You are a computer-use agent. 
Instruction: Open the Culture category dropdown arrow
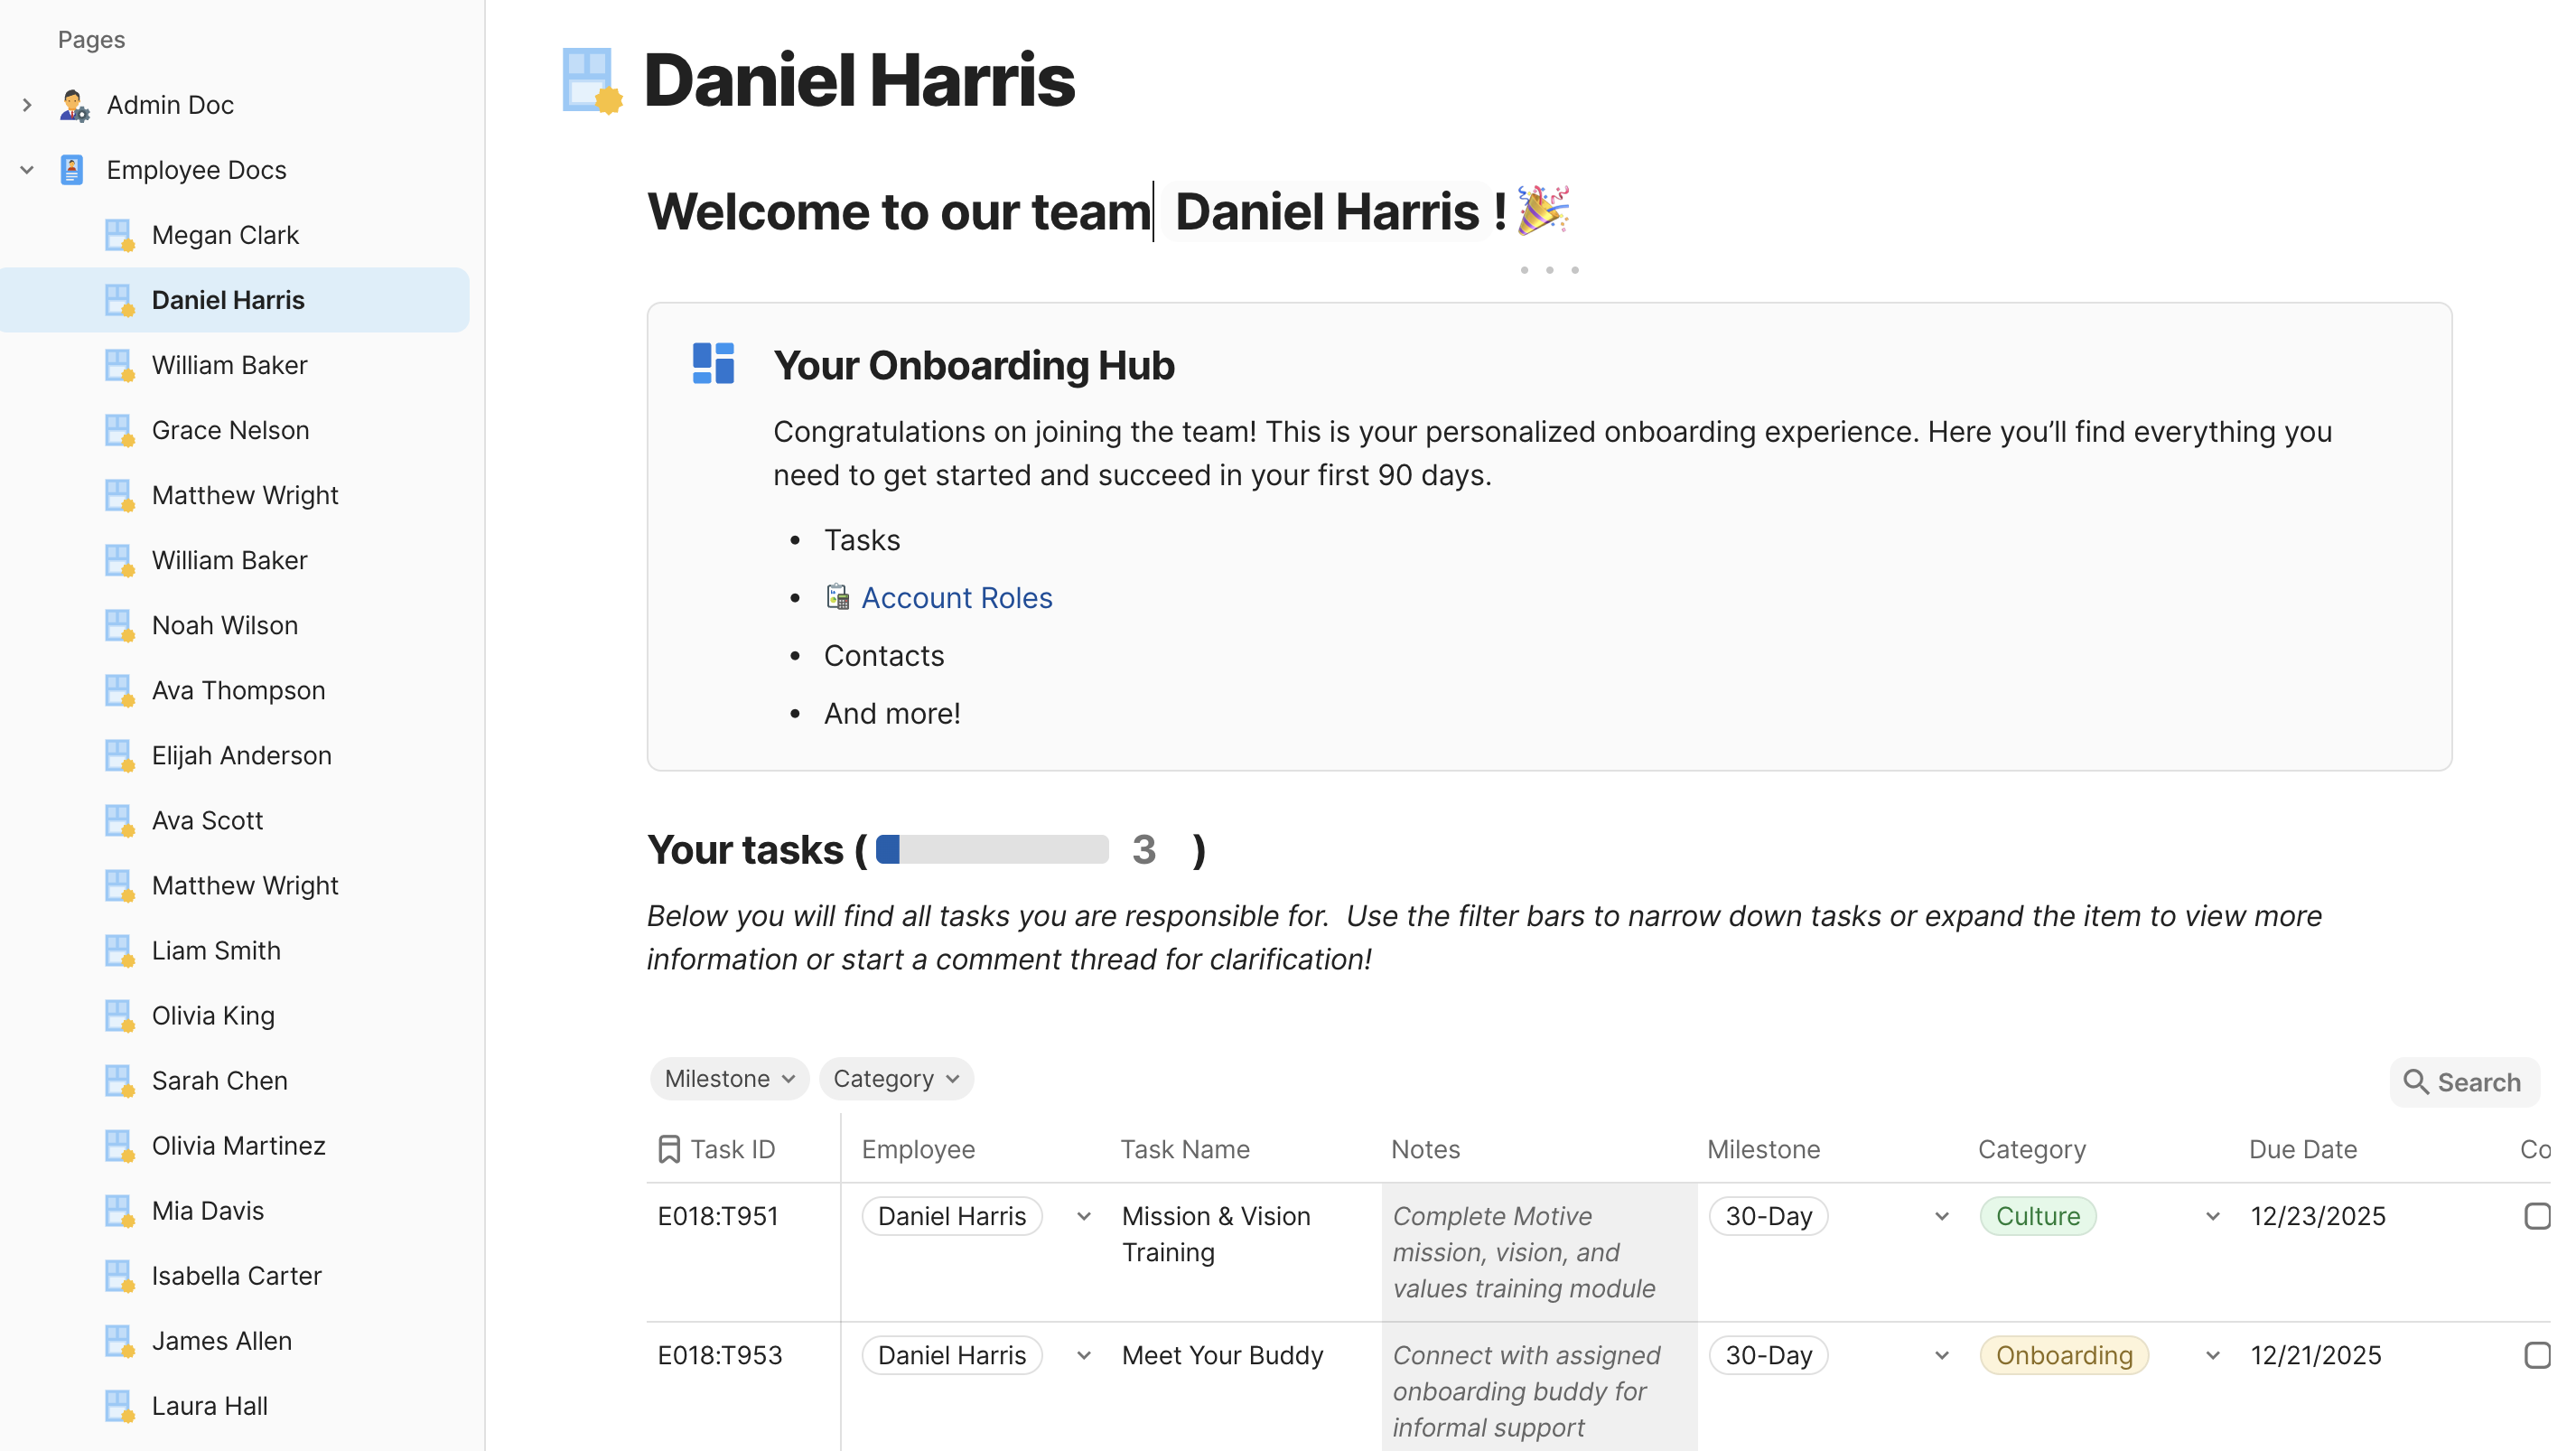pyautogui.click(x=2212, y=1216)
